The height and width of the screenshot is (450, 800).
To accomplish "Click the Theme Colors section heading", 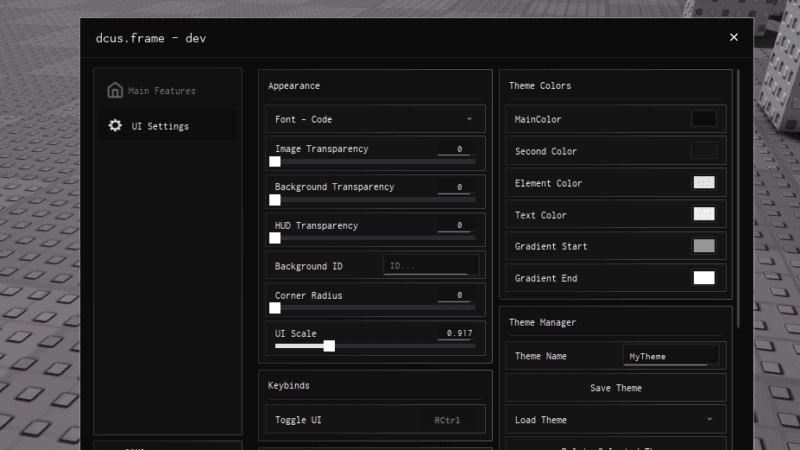I will [x=540, y=86].
